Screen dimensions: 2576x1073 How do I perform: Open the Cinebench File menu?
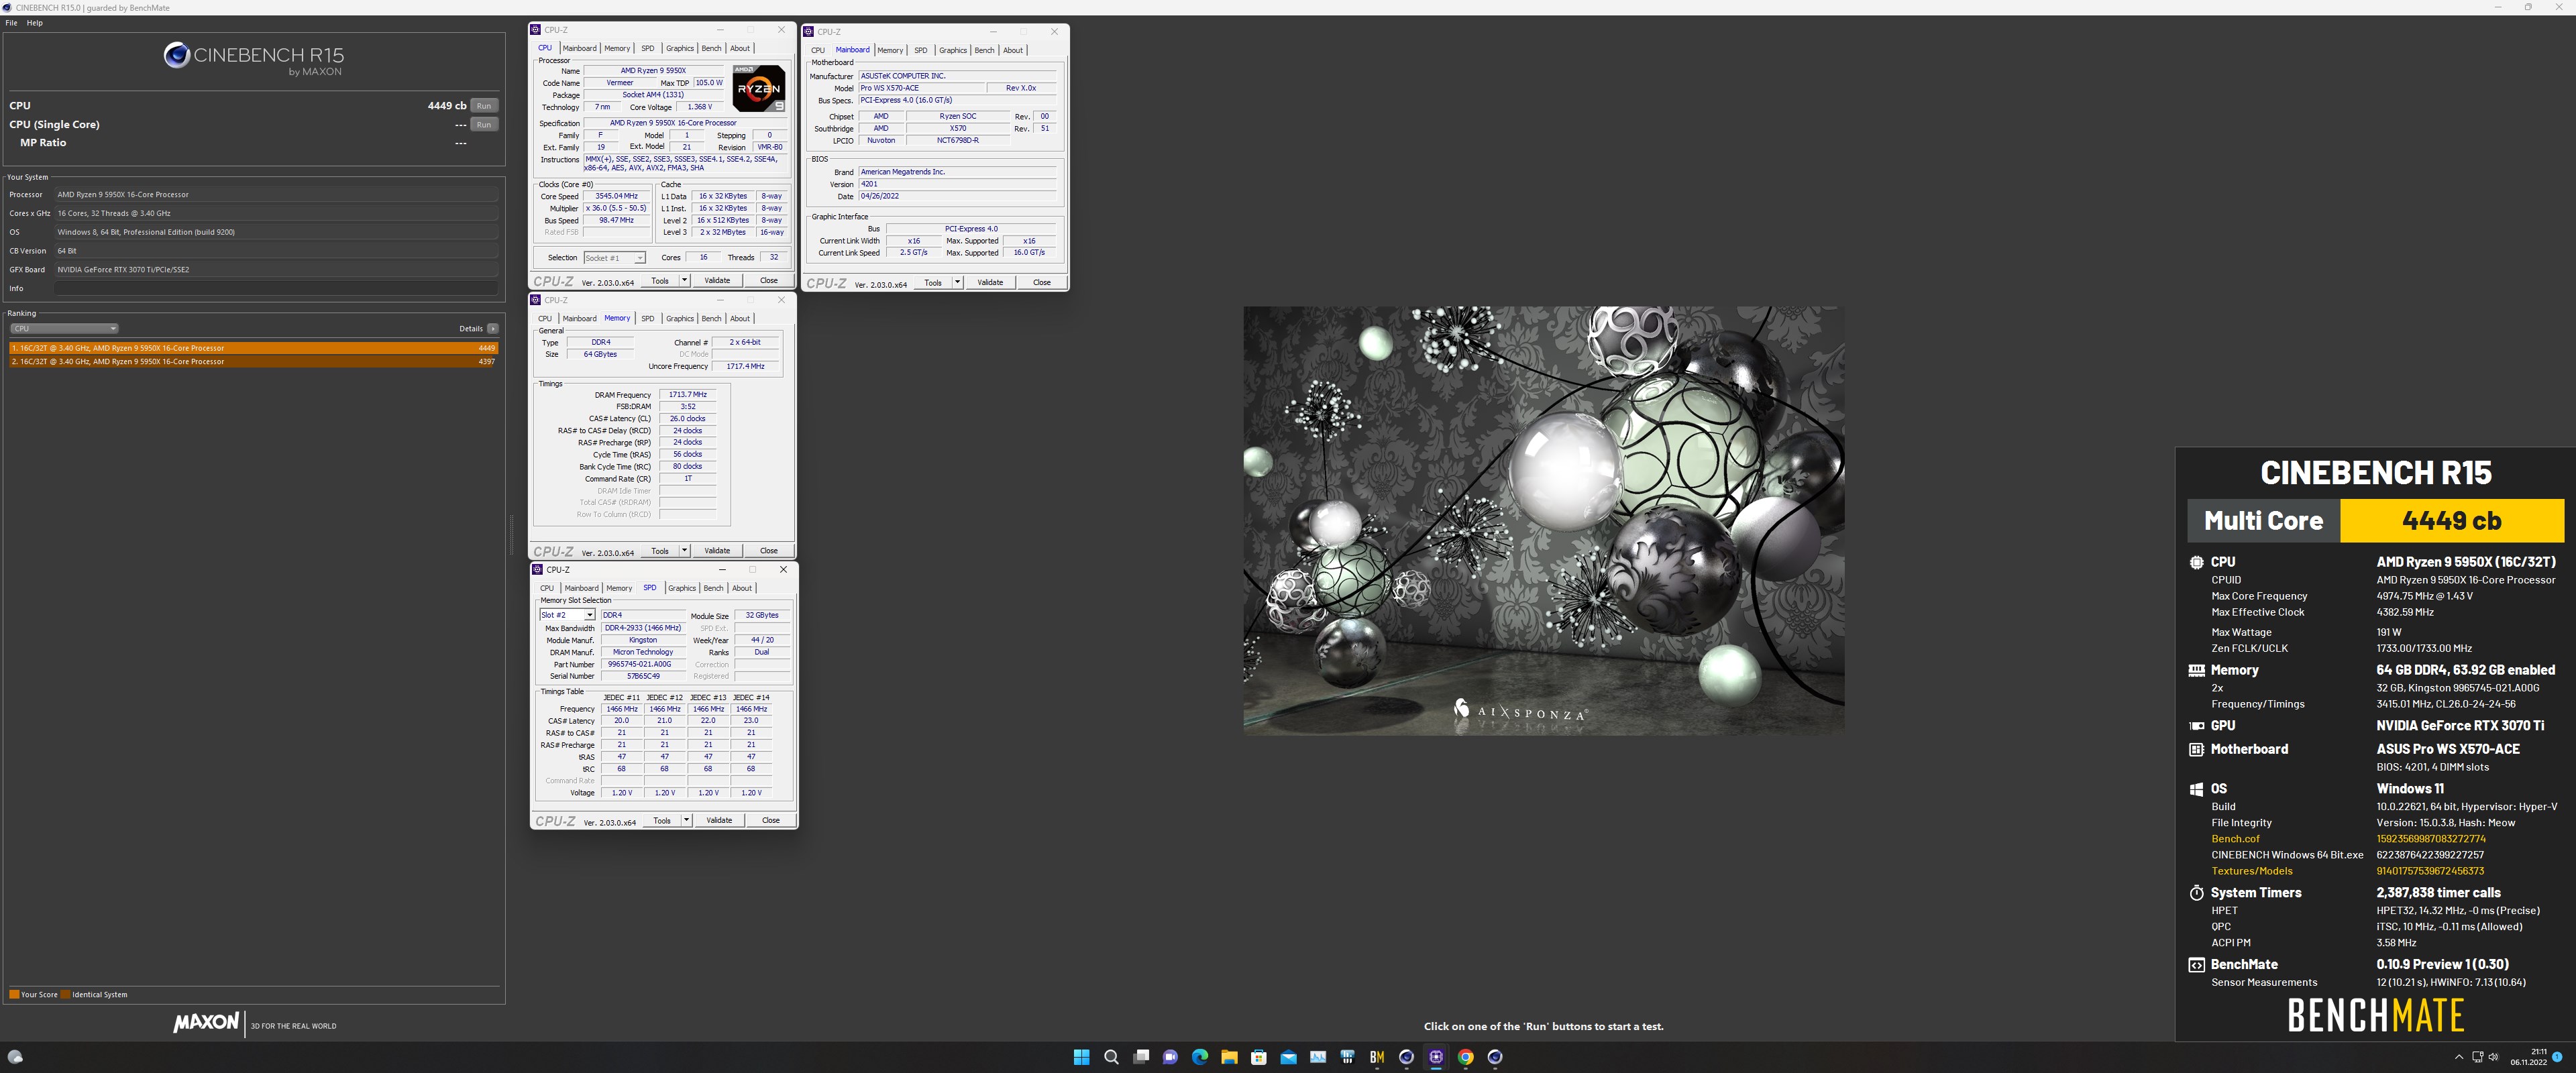point(11,23)
